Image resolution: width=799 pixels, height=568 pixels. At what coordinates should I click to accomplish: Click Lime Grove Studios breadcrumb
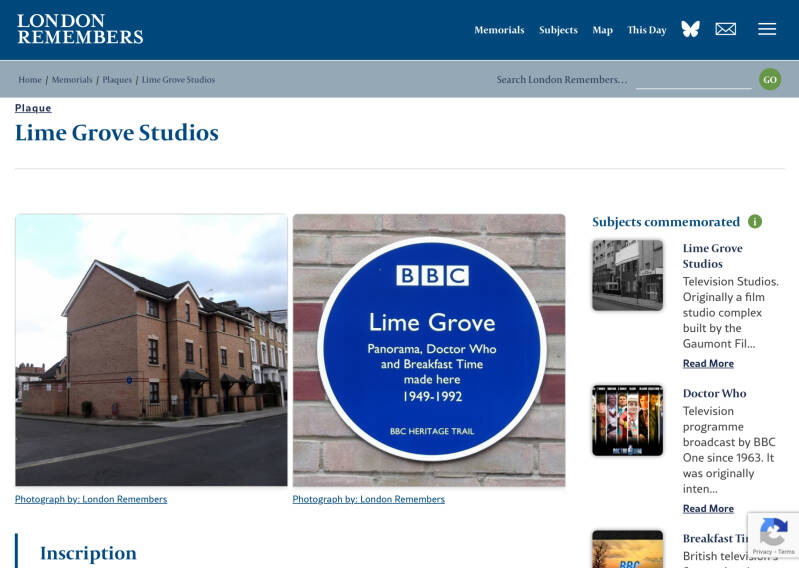pyautogui.click(x=178, y=79)
